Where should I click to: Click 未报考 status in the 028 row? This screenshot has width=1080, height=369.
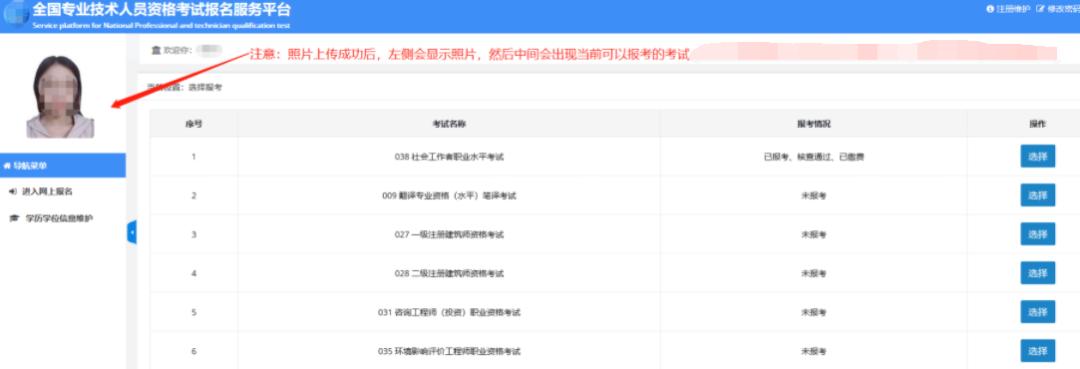tap(813, 273)
